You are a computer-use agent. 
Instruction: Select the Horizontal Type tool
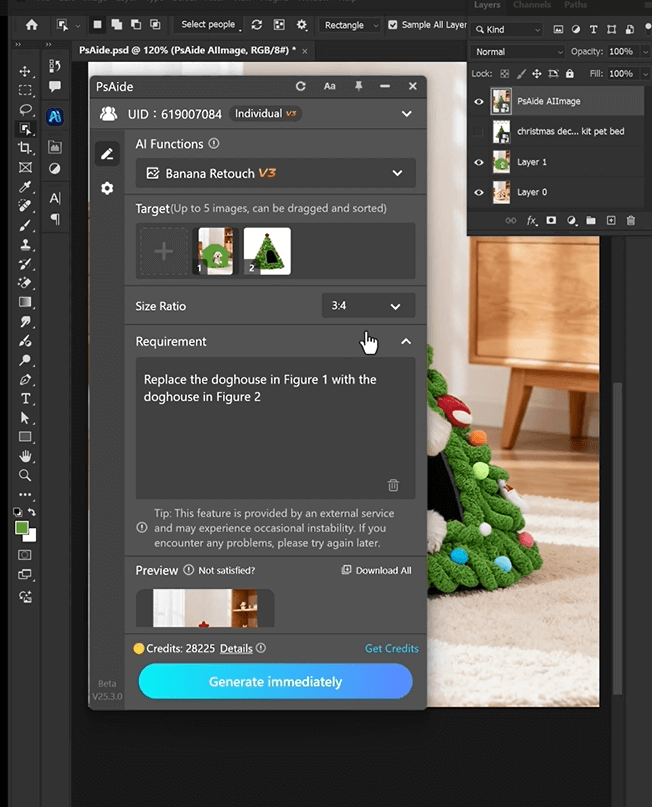[x=25, y=398]
